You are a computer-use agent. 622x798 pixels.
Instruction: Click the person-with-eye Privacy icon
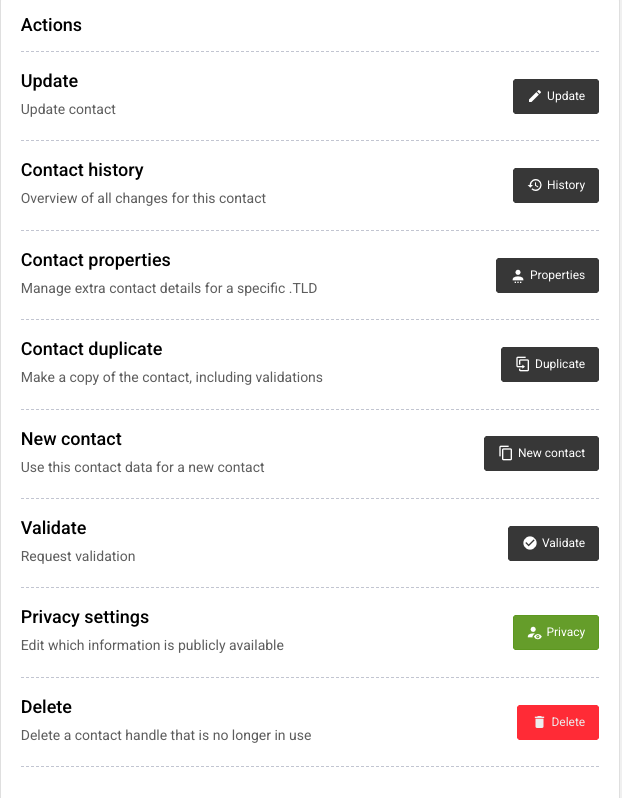[534, 633]
